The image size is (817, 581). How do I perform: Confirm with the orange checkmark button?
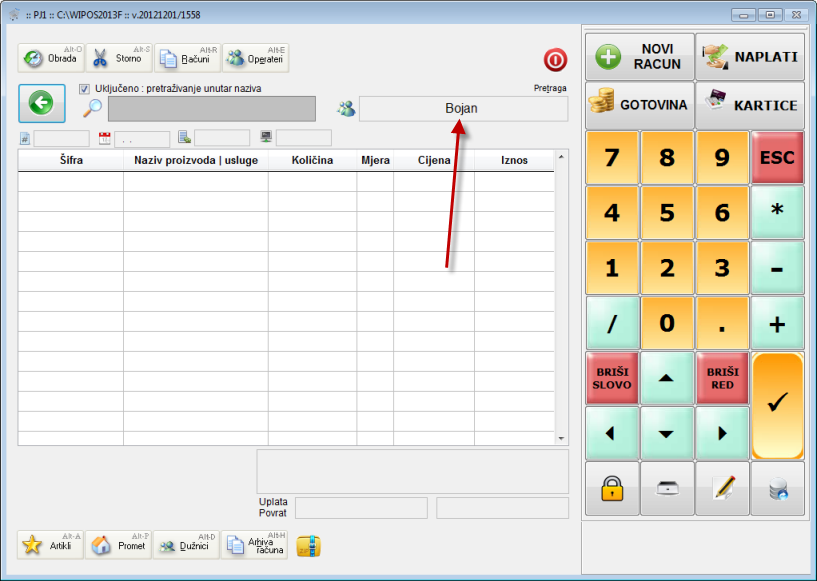(777, 405)
